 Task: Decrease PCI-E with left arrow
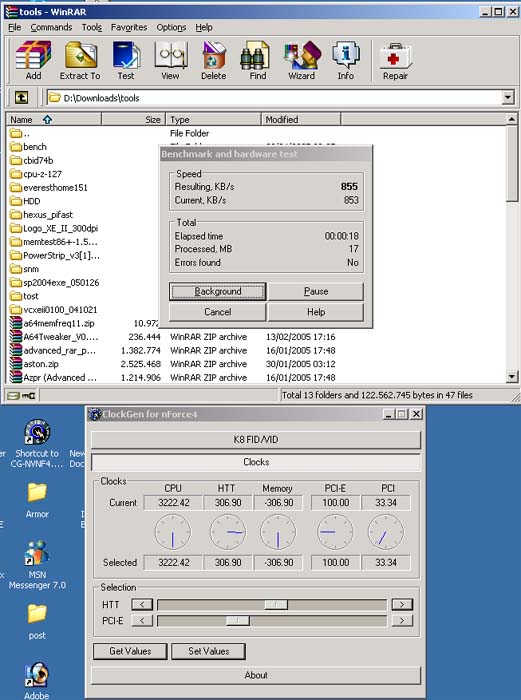[142, 621]
